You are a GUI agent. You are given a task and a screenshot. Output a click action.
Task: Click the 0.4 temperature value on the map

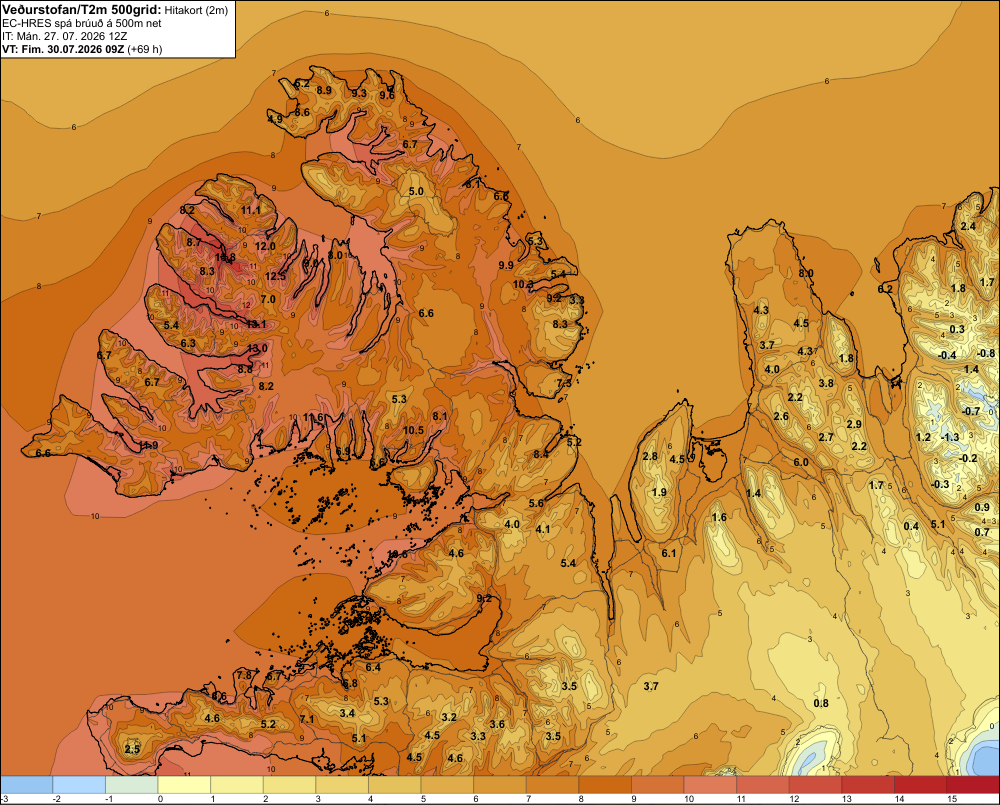(912, 526)
